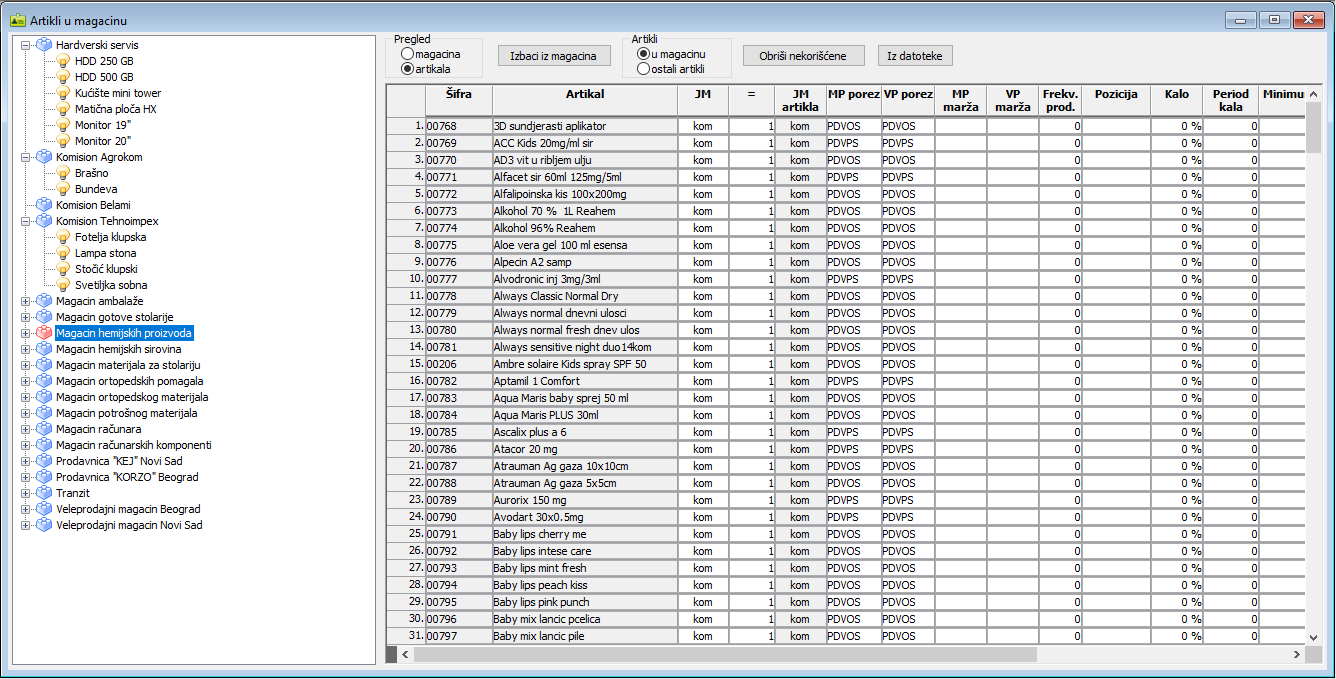Click the Artikal column header
The image size is (1336, 679).
[x=585, y=100]
